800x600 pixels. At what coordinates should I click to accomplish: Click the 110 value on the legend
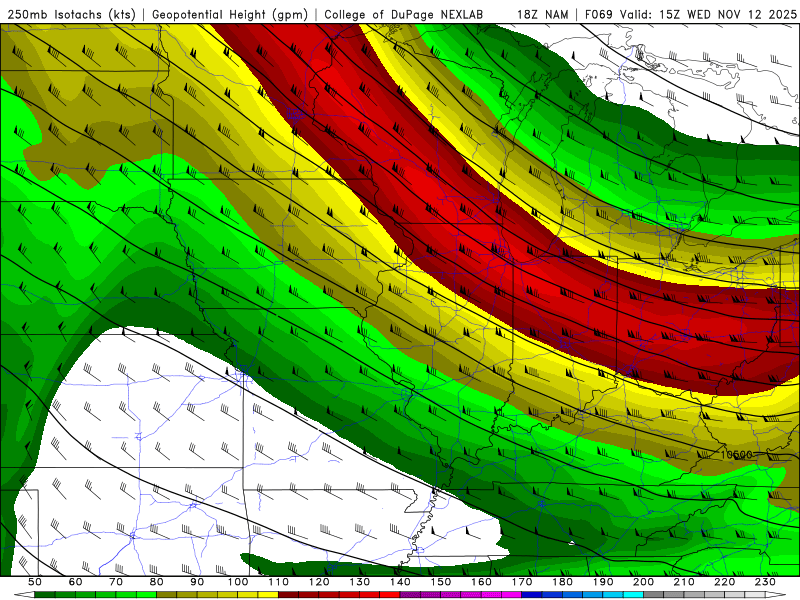279,582
